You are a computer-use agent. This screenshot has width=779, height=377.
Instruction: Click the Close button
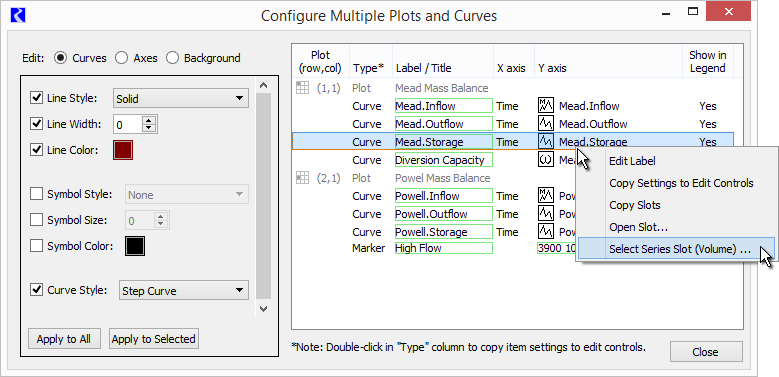706,352
